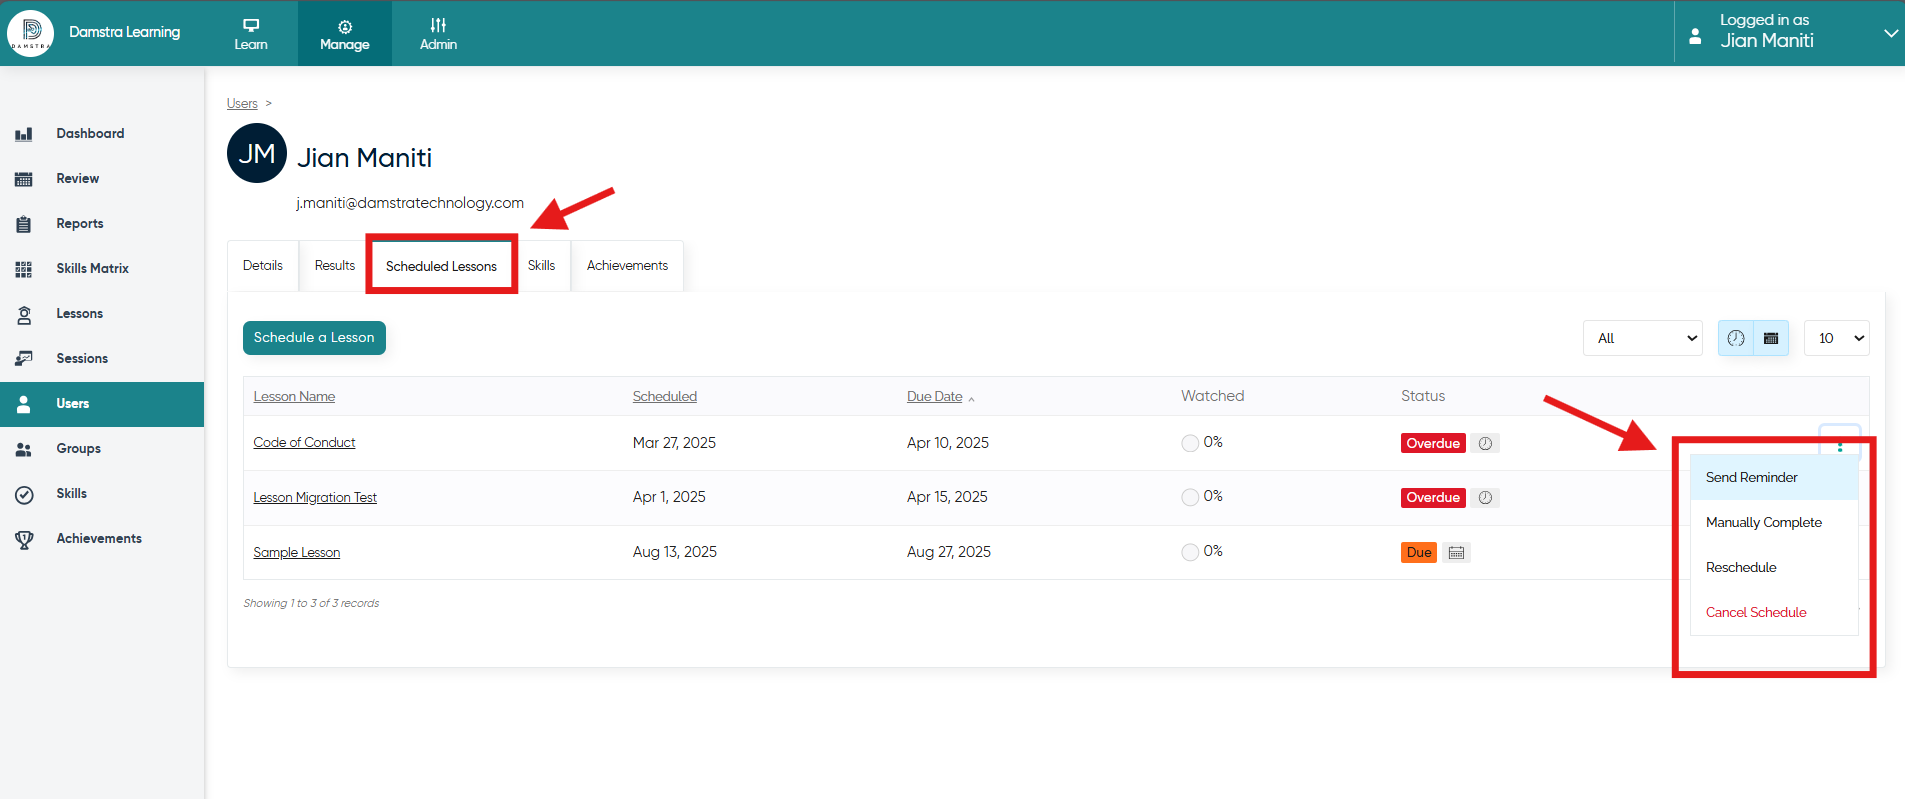Sort by Lesson Name column
The height and width of the screenshot is (799, 1905).
(294, 397)
